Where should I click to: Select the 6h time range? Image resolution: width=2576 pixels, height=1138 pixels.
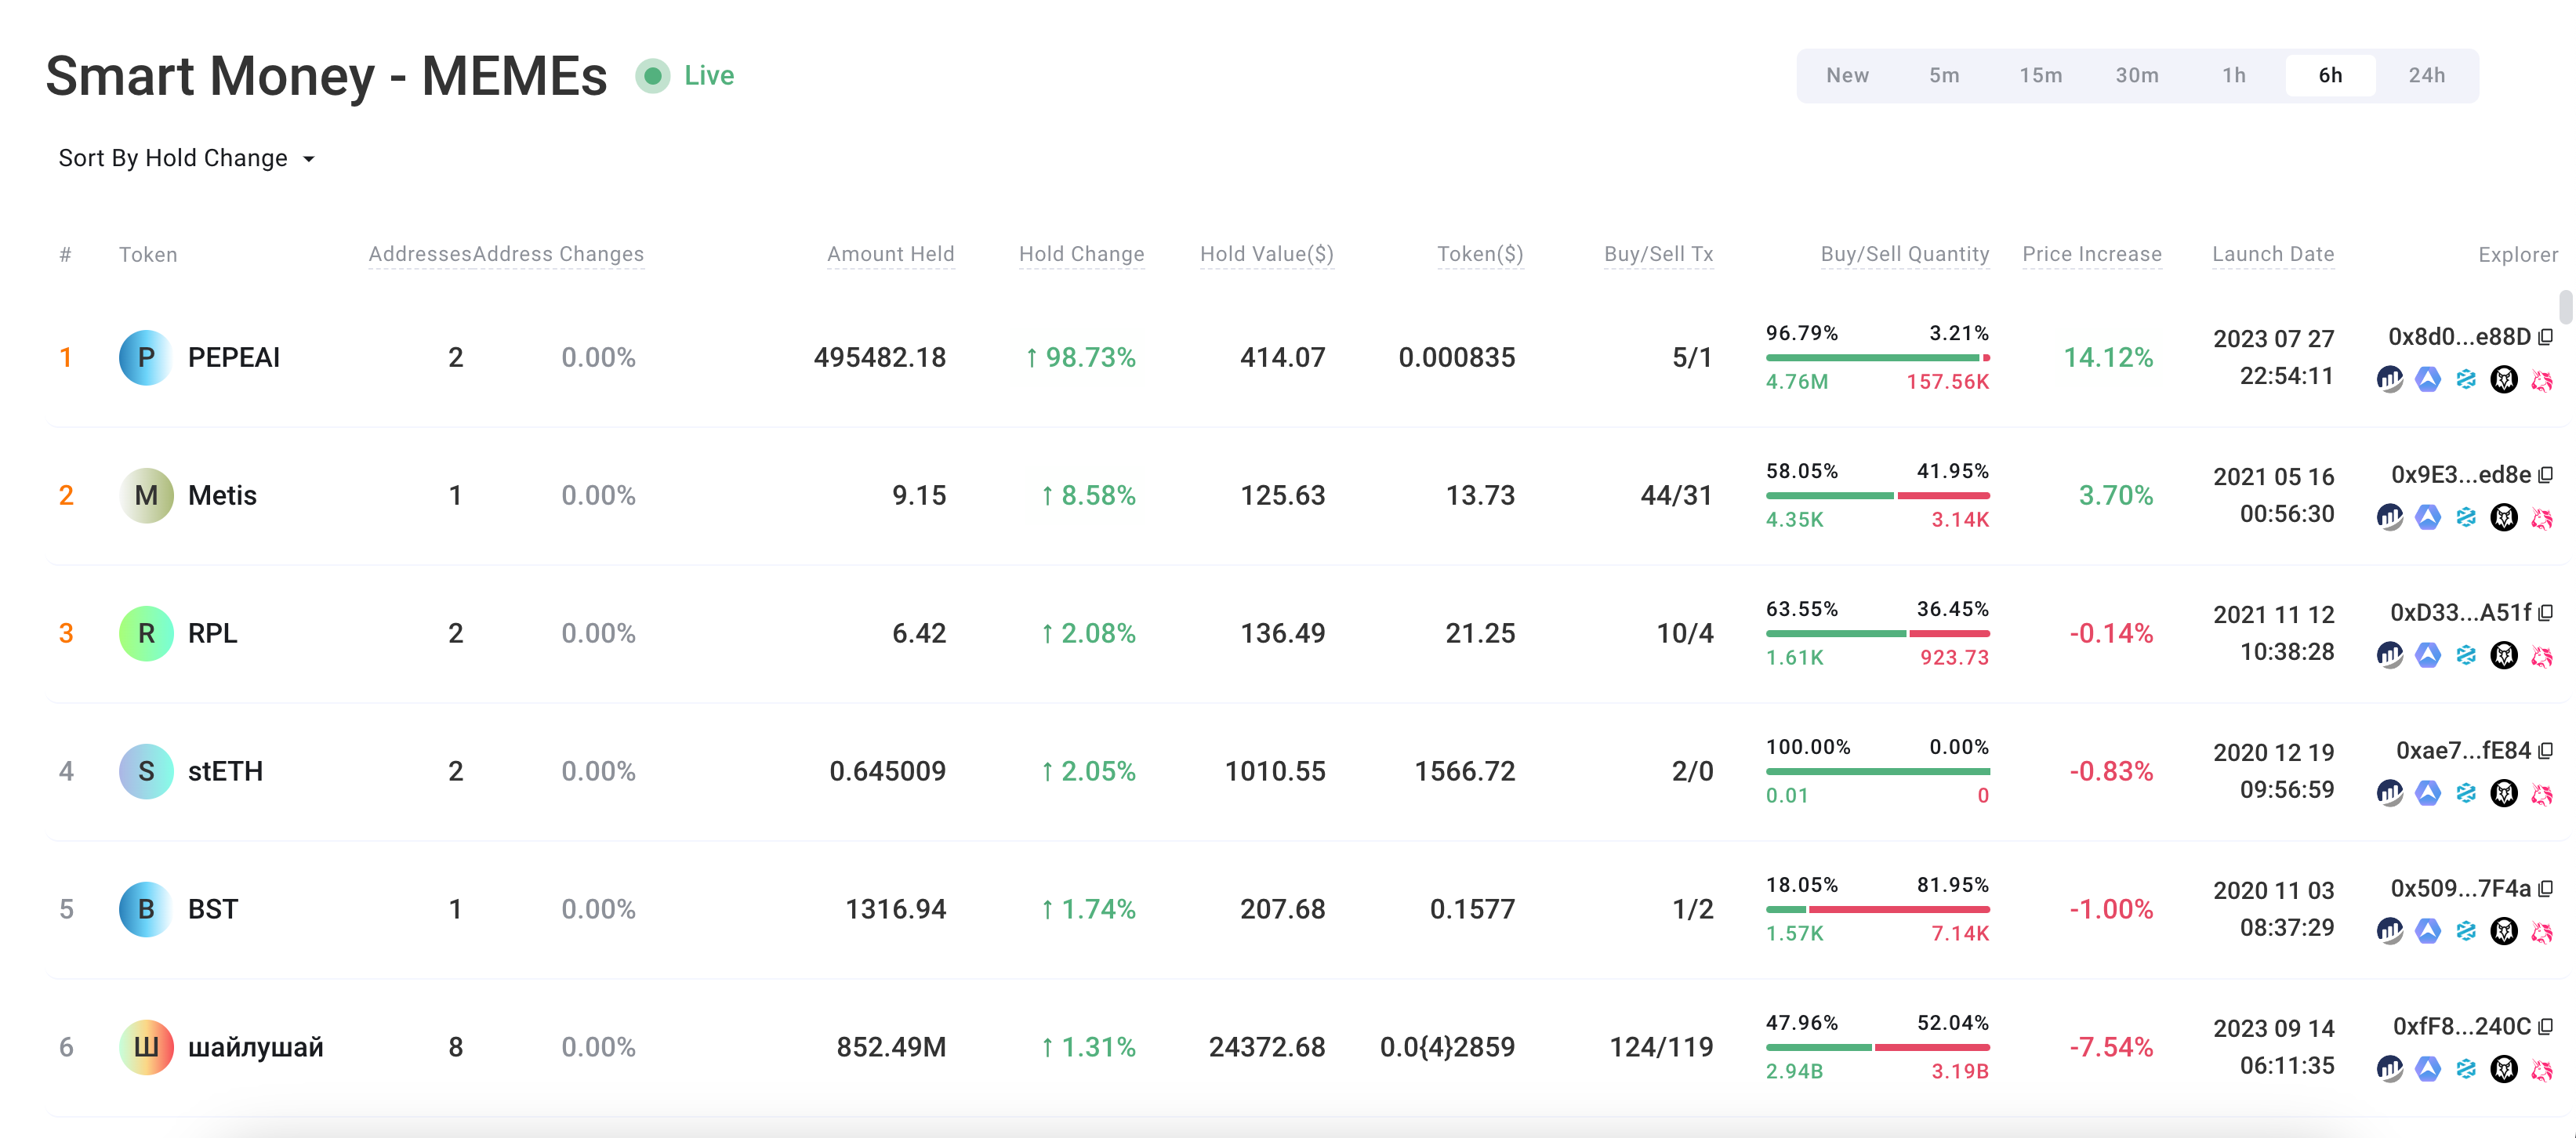tap(2329, 76)
